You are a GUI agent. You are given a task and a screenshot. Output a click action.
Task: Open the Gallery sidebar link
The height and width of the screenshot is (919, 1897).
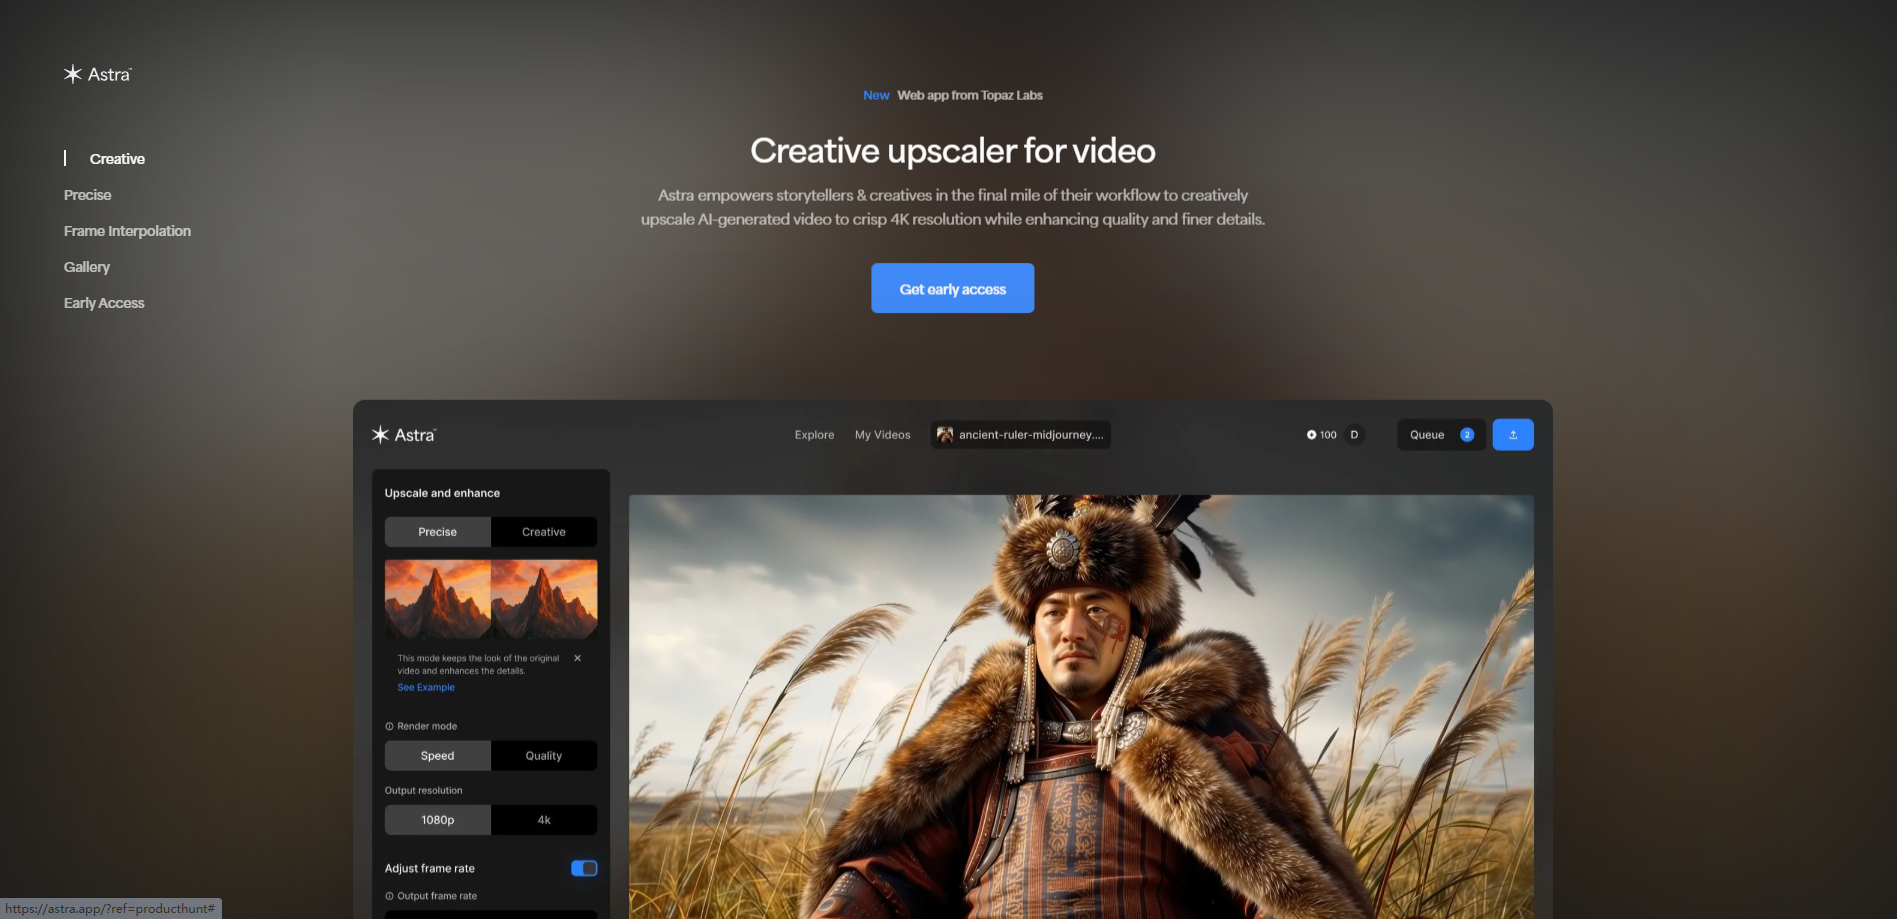point(87,267)
